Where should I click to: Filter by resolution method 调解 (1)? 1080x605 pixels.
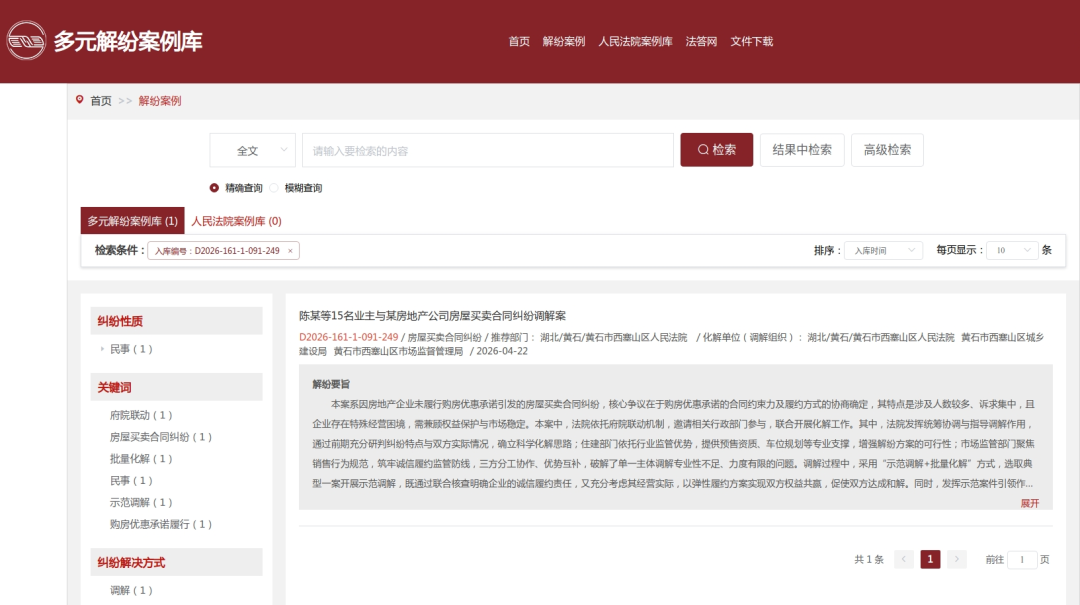[131, 590]
